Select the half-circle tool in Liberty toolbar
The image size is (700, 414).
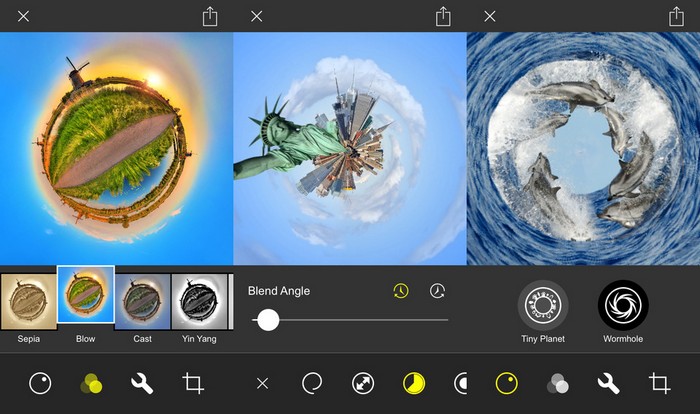460,383
